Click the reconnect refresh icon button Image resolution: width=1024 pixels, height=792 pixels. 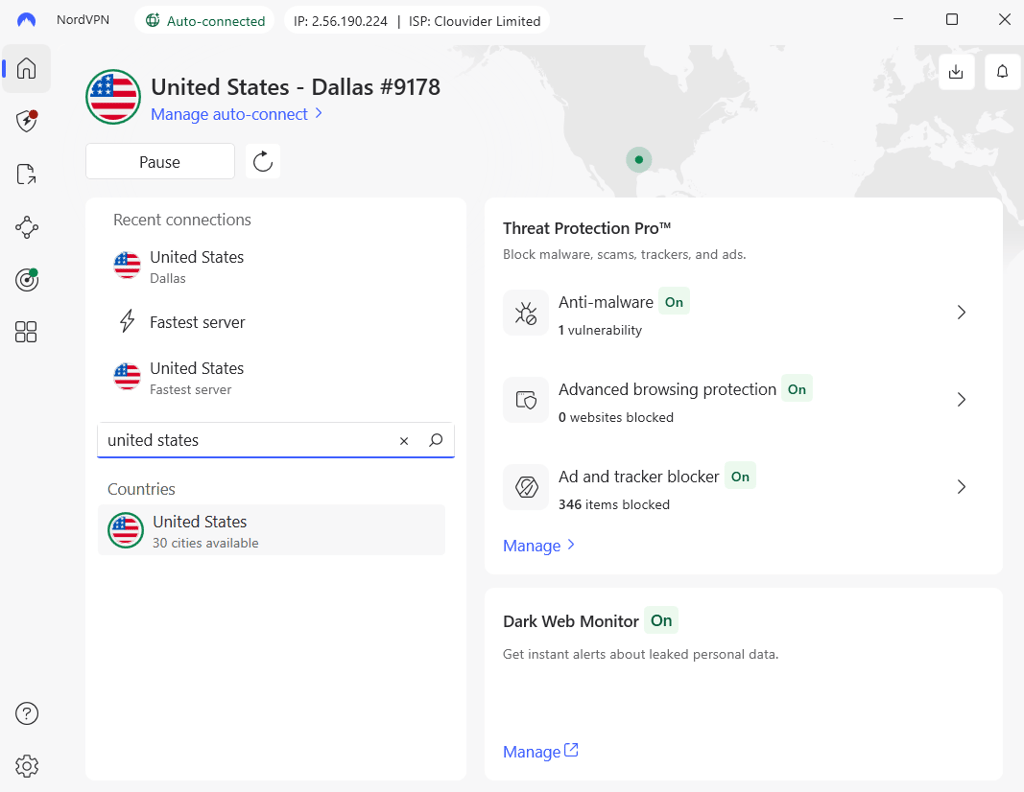(263, 161)
